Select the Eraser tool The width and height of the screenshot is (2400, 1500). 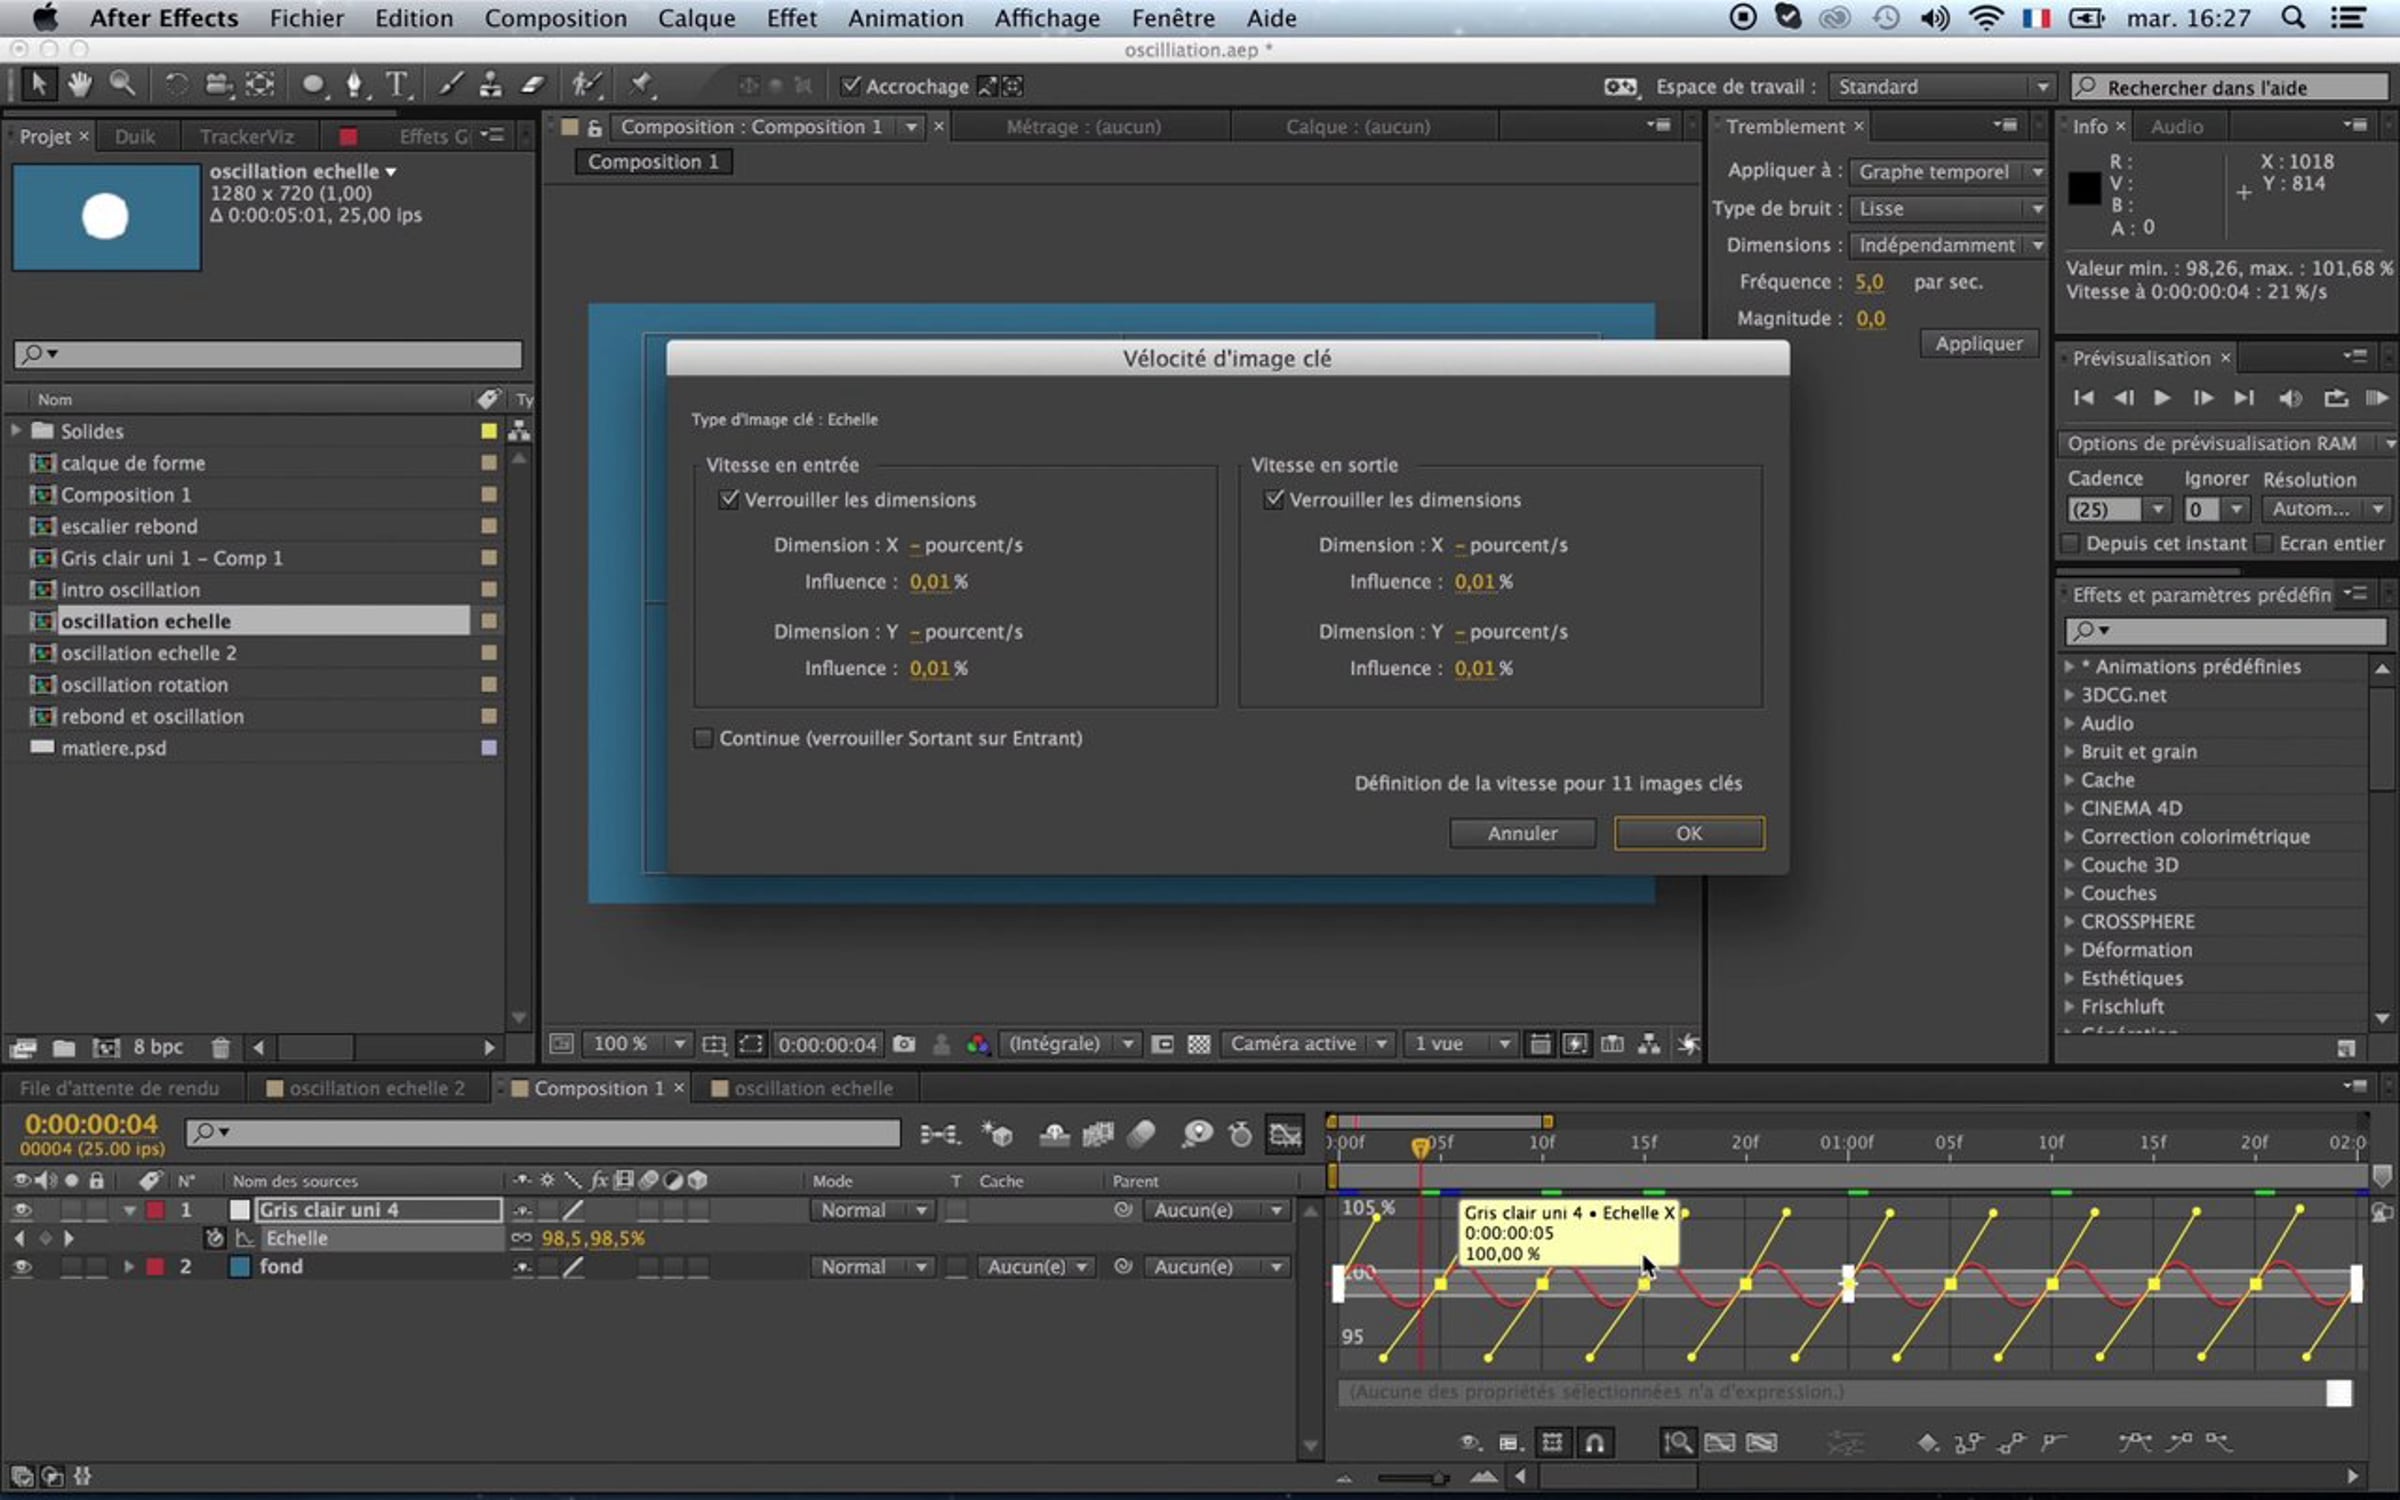[x=533, y=85]
